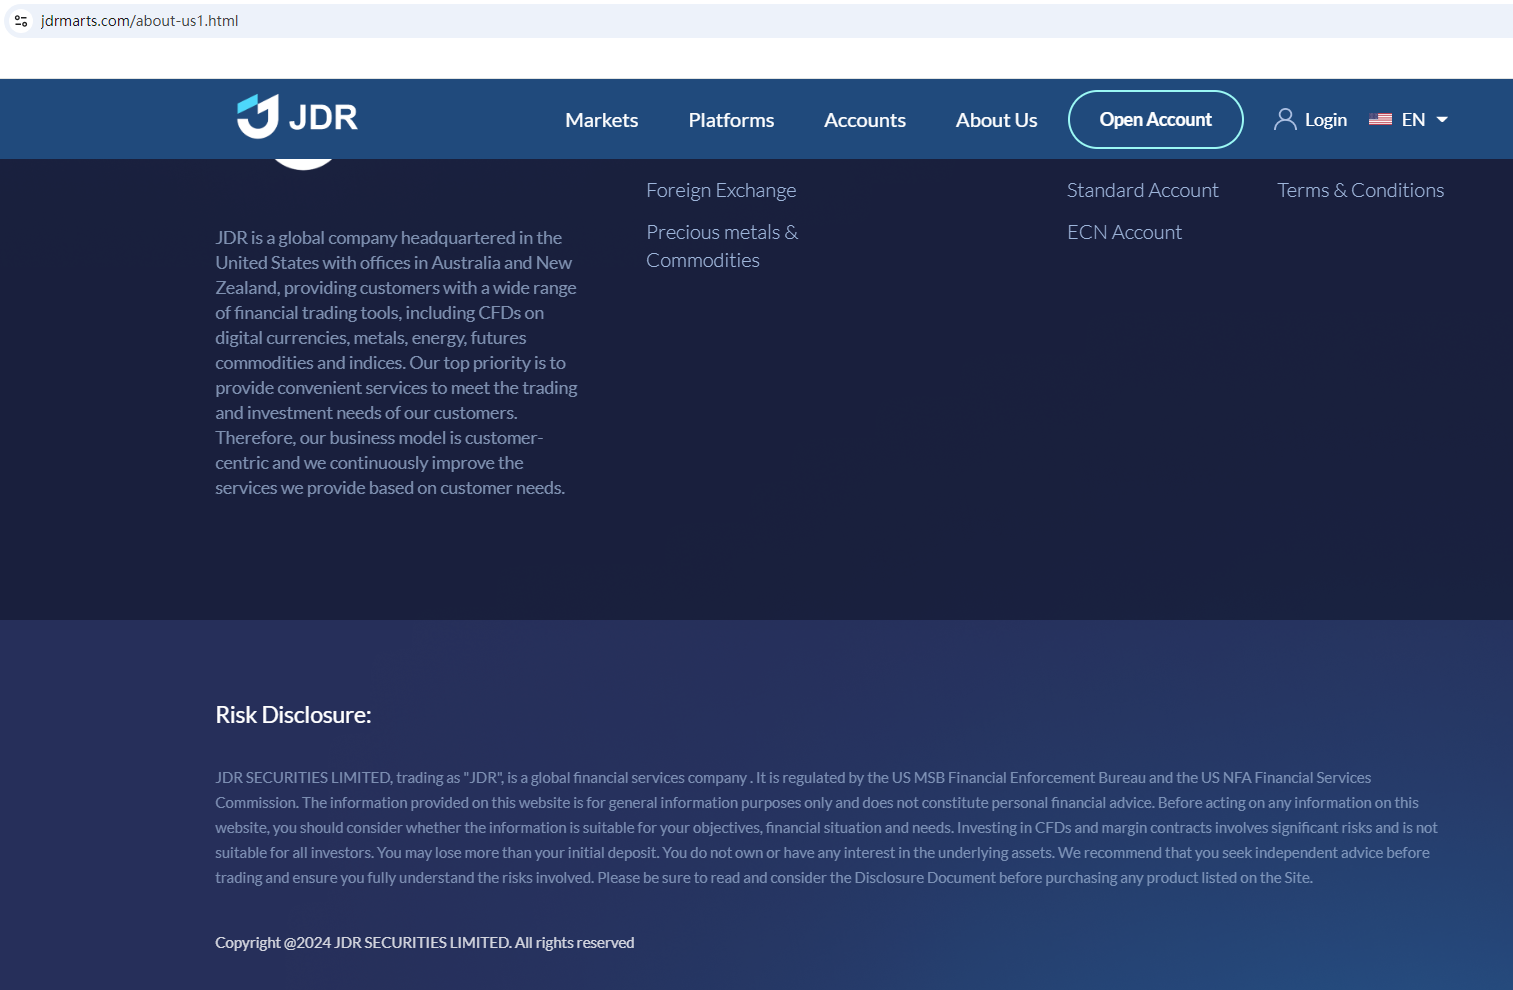The image size is (1513, 990).
Task: Open the About Us menu
Action: [996, 120]
